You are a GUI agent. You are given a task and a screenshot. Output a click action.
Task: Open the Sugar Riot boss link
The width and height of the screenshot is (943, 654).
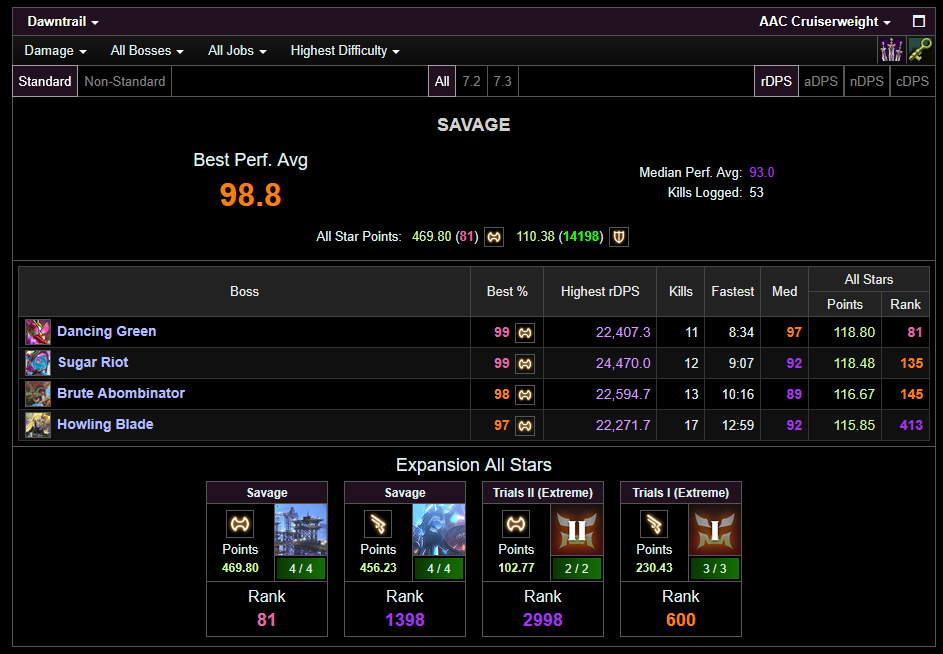click(93, 363)
